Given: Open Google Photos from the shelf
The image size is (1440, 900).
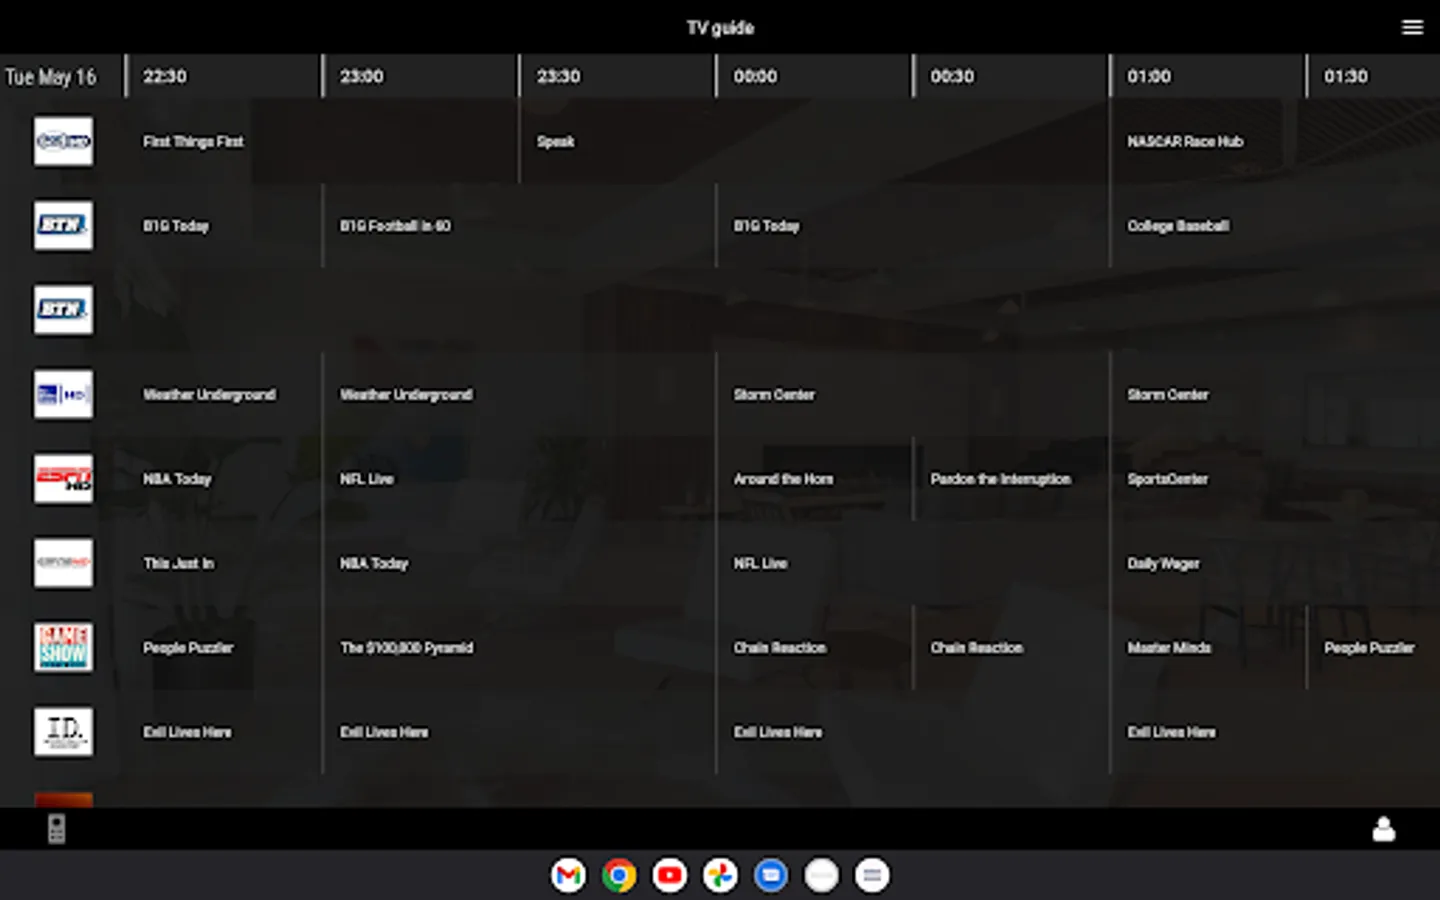Looking at the screenshot, I should 720,876.
